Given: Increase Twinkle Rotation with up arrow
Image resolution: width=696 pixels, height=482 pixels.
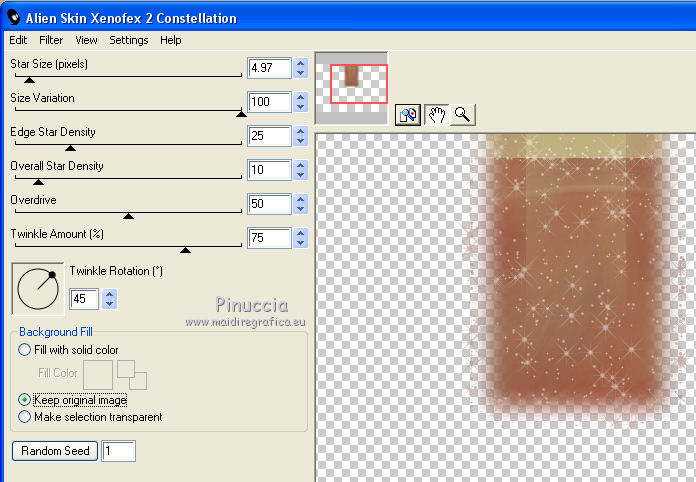Looking at the screenshot, I should (x=109, y=294).
